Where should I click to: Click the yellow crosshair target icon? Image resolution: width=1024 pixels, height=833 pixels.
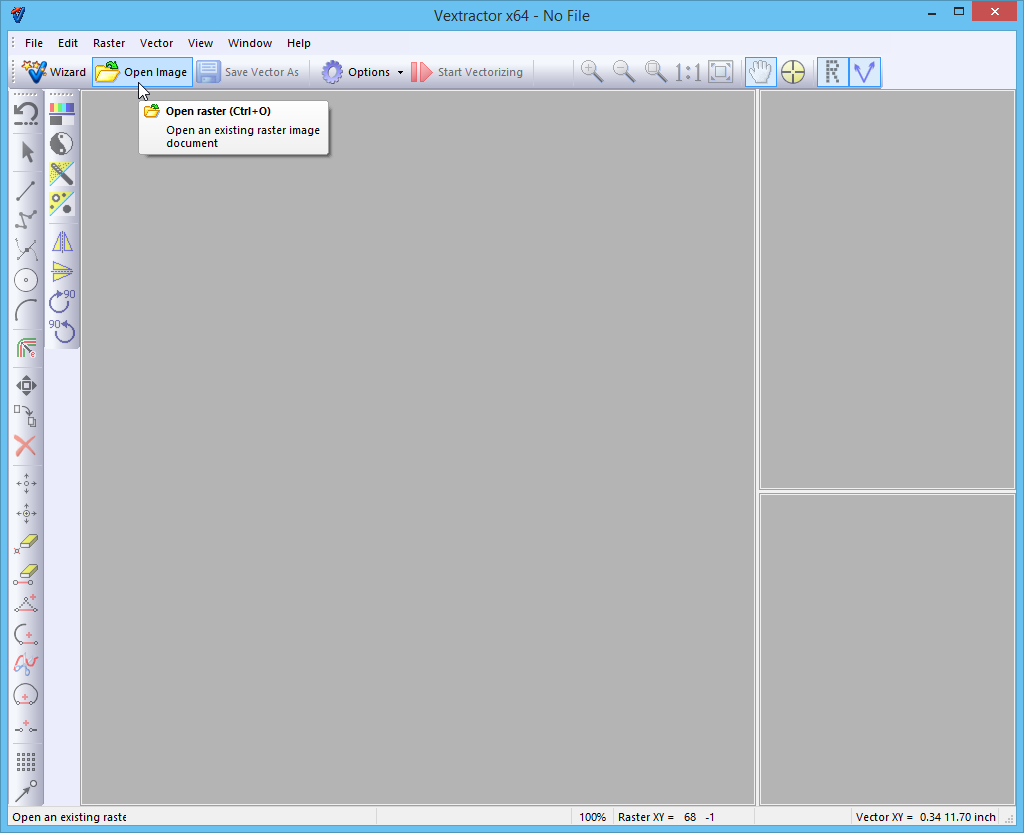point(793,72)
